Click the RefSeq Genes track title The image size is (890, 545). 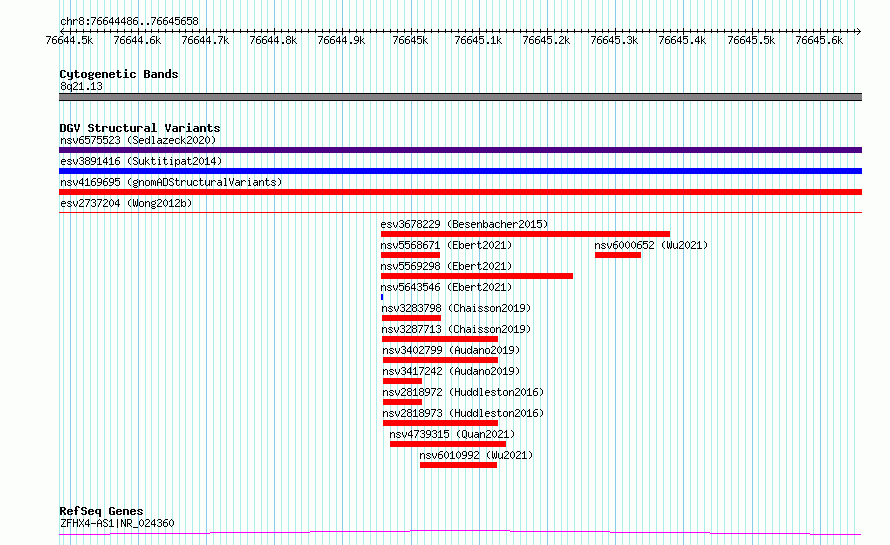click(x=101, y=511)
